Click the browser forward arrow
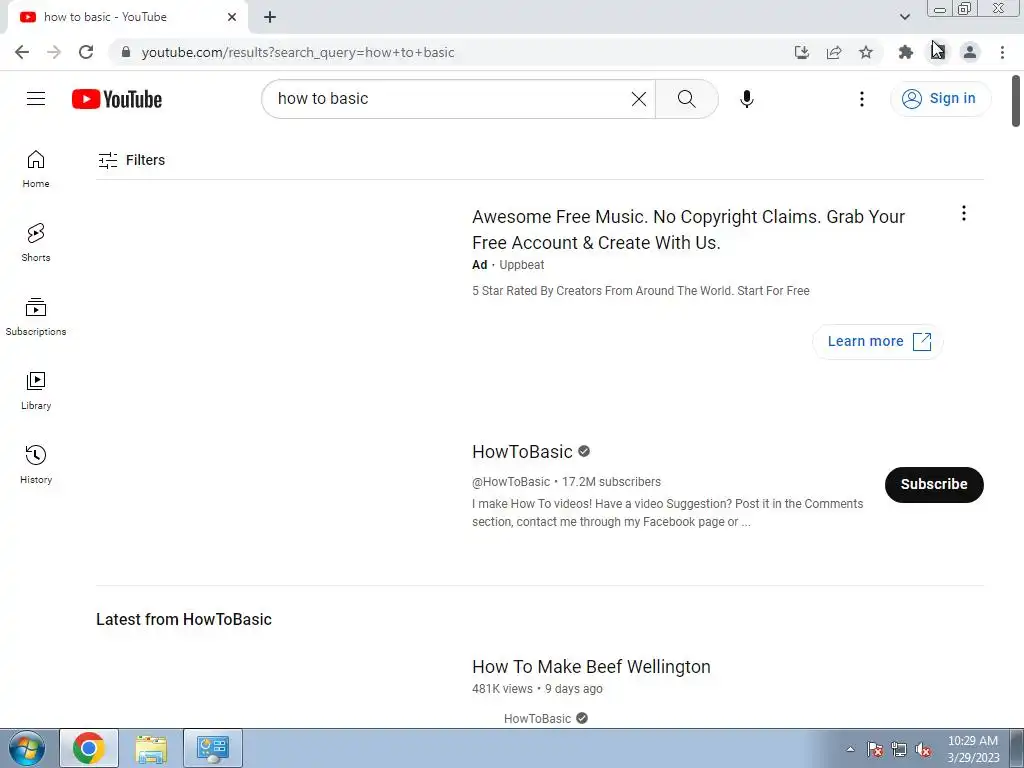This screenshot has width=1024, height=768. [54, 52]
